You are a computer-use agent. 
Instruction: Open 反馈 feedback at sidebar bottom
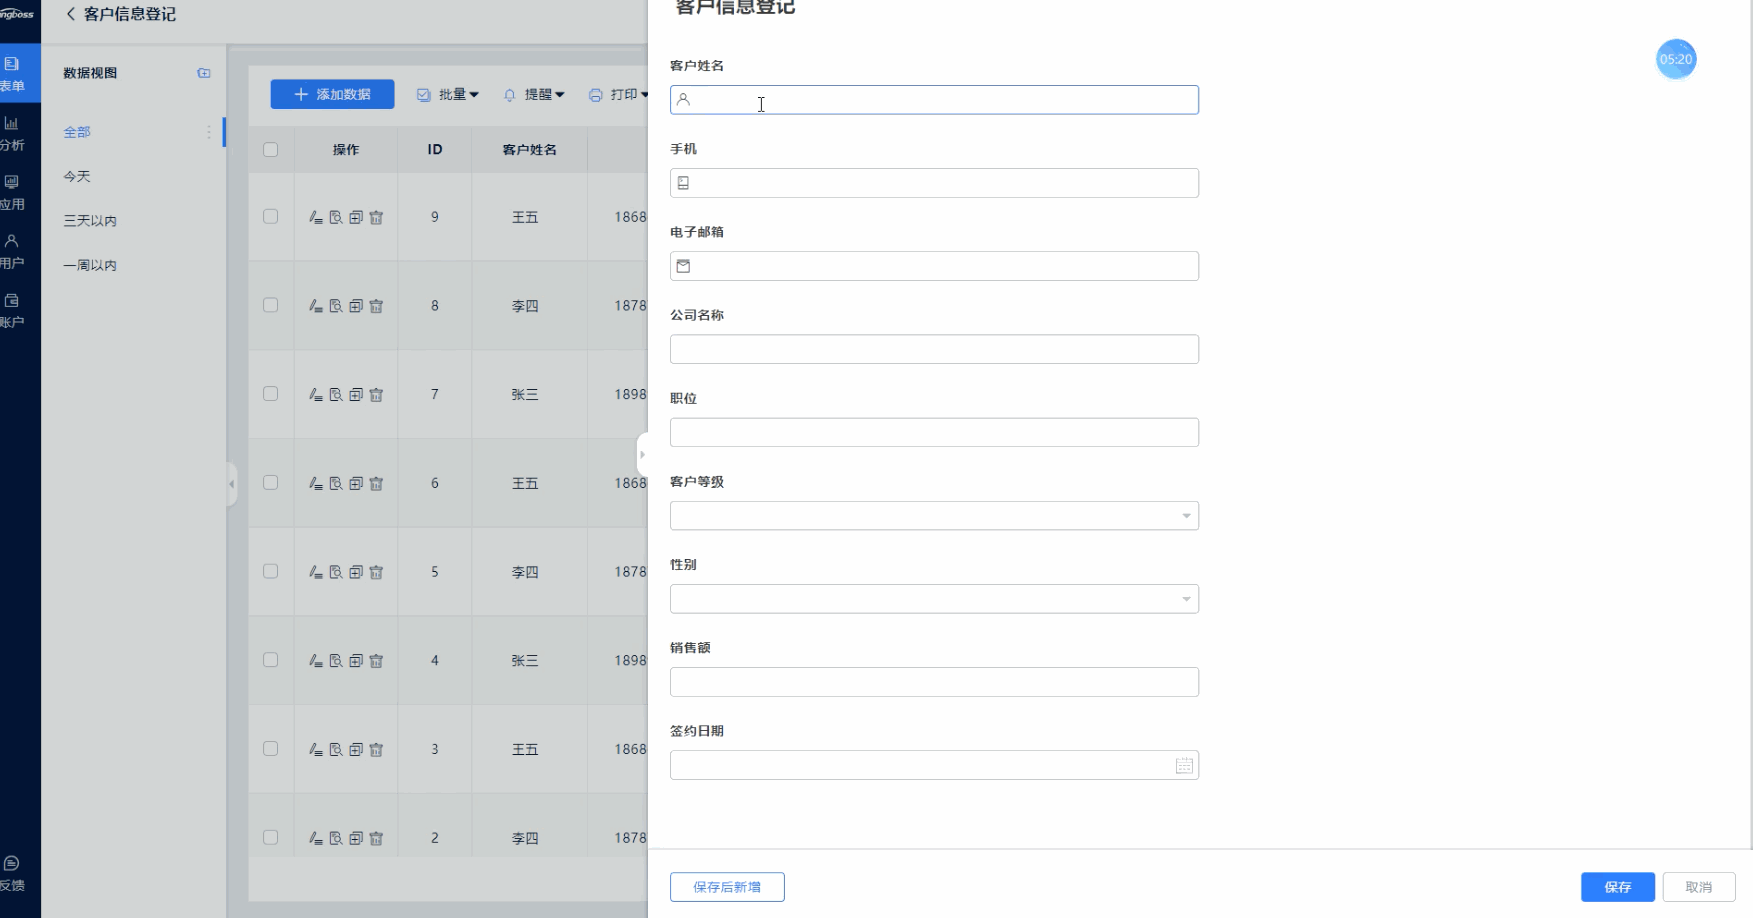[13, 873]
